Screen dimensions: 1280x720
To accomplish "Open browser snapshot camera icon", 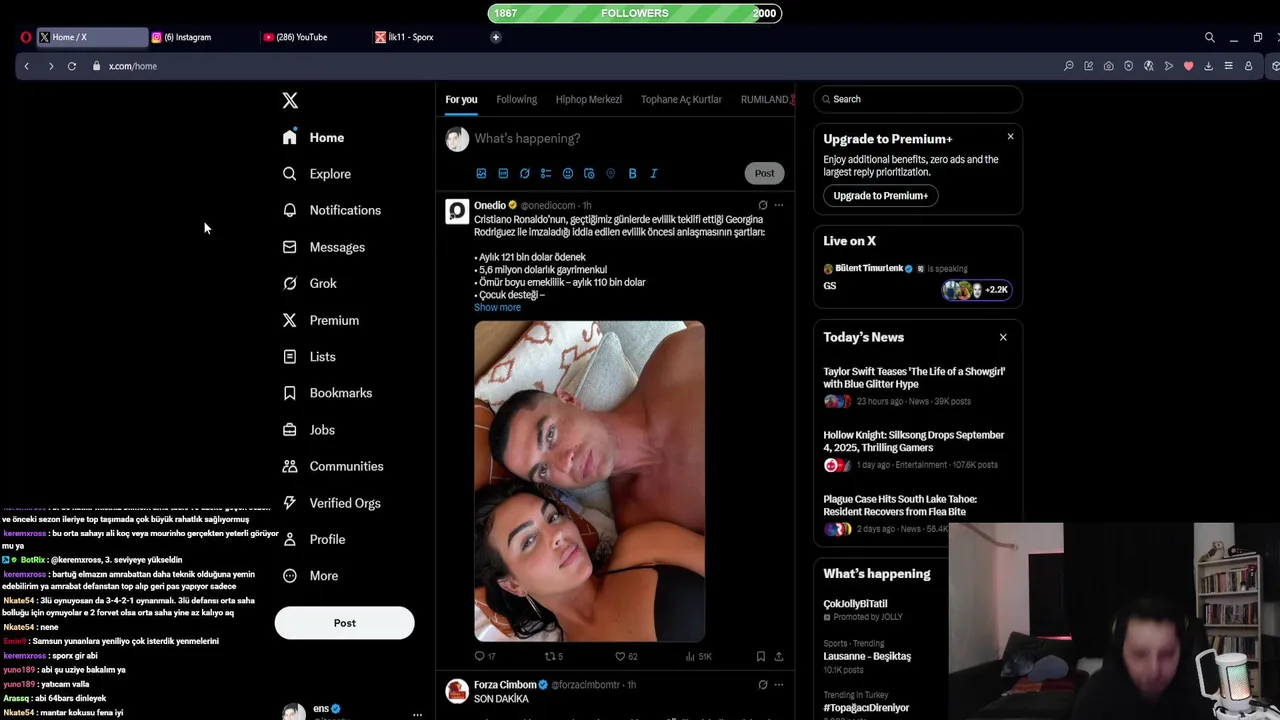I will pos(1108,66).
